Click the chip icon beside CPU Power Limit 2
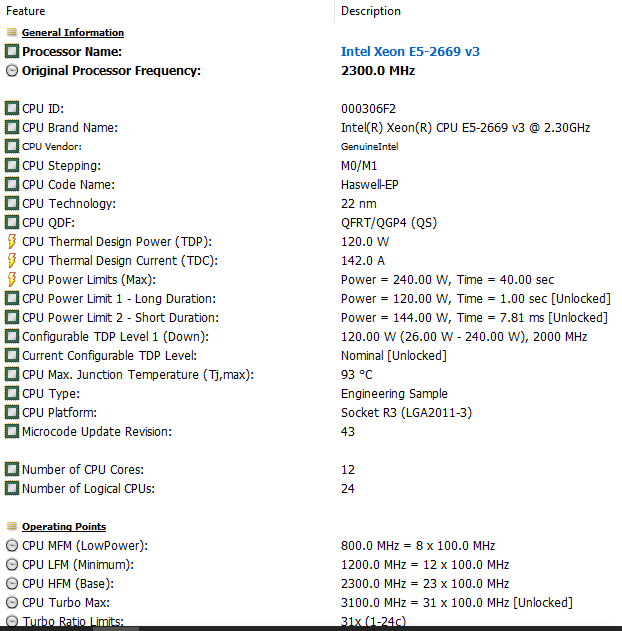Image resolution: width=622 pixels, height=631 pixels. tap(12, 317)
